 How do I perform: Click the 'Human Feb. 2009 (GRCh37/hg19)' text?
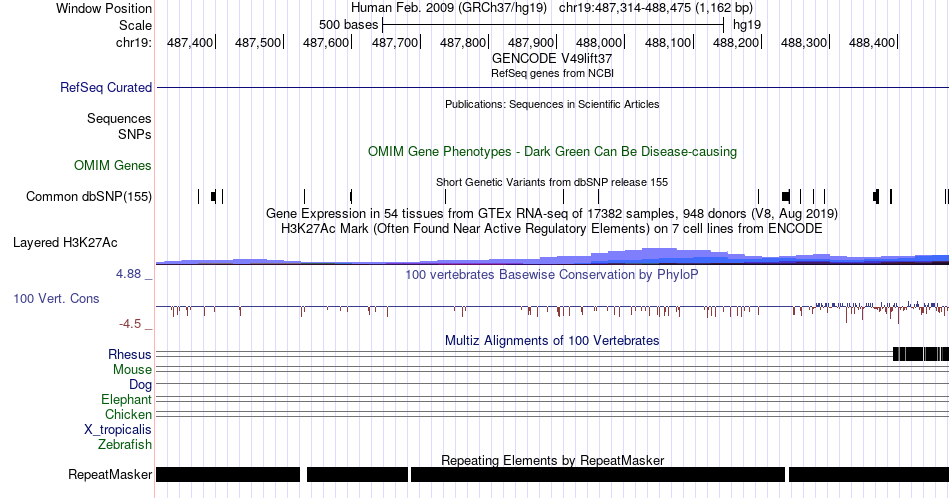point(448,8)
